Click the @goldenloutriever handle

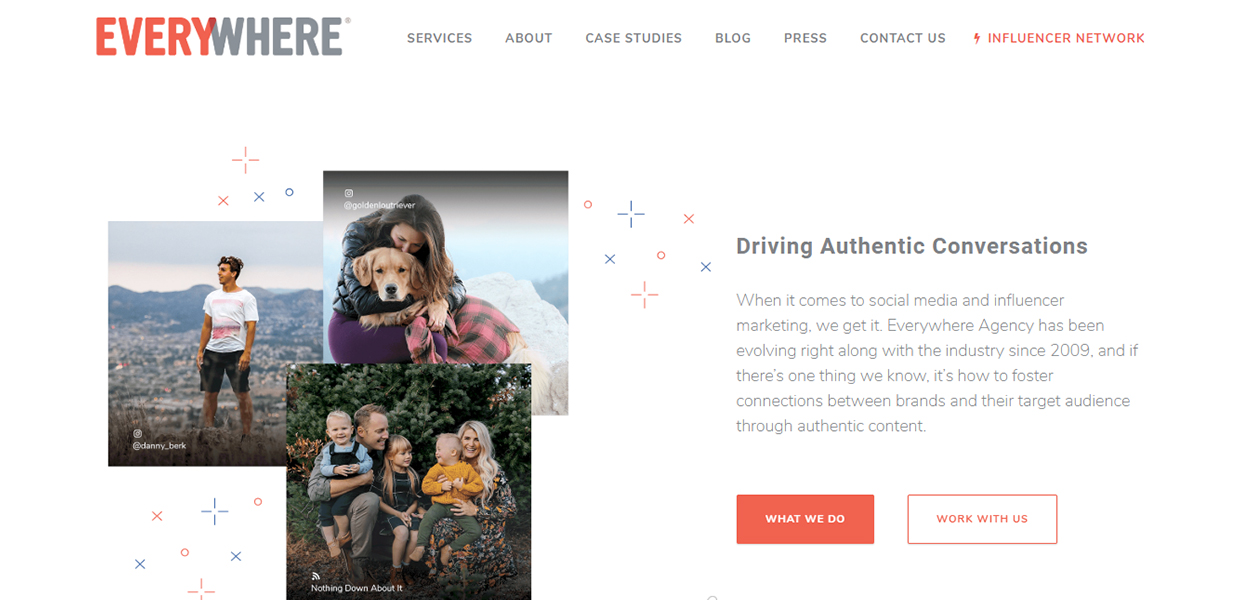[x=379, y=205]
